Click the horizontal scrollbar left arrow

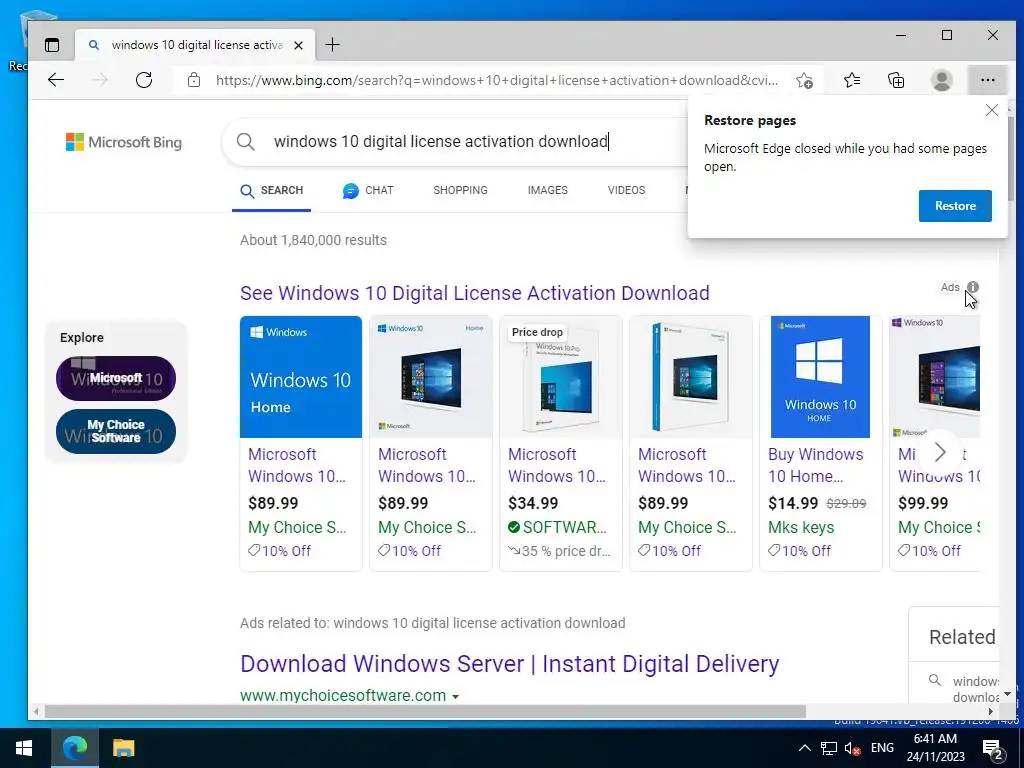coord(36,711)
